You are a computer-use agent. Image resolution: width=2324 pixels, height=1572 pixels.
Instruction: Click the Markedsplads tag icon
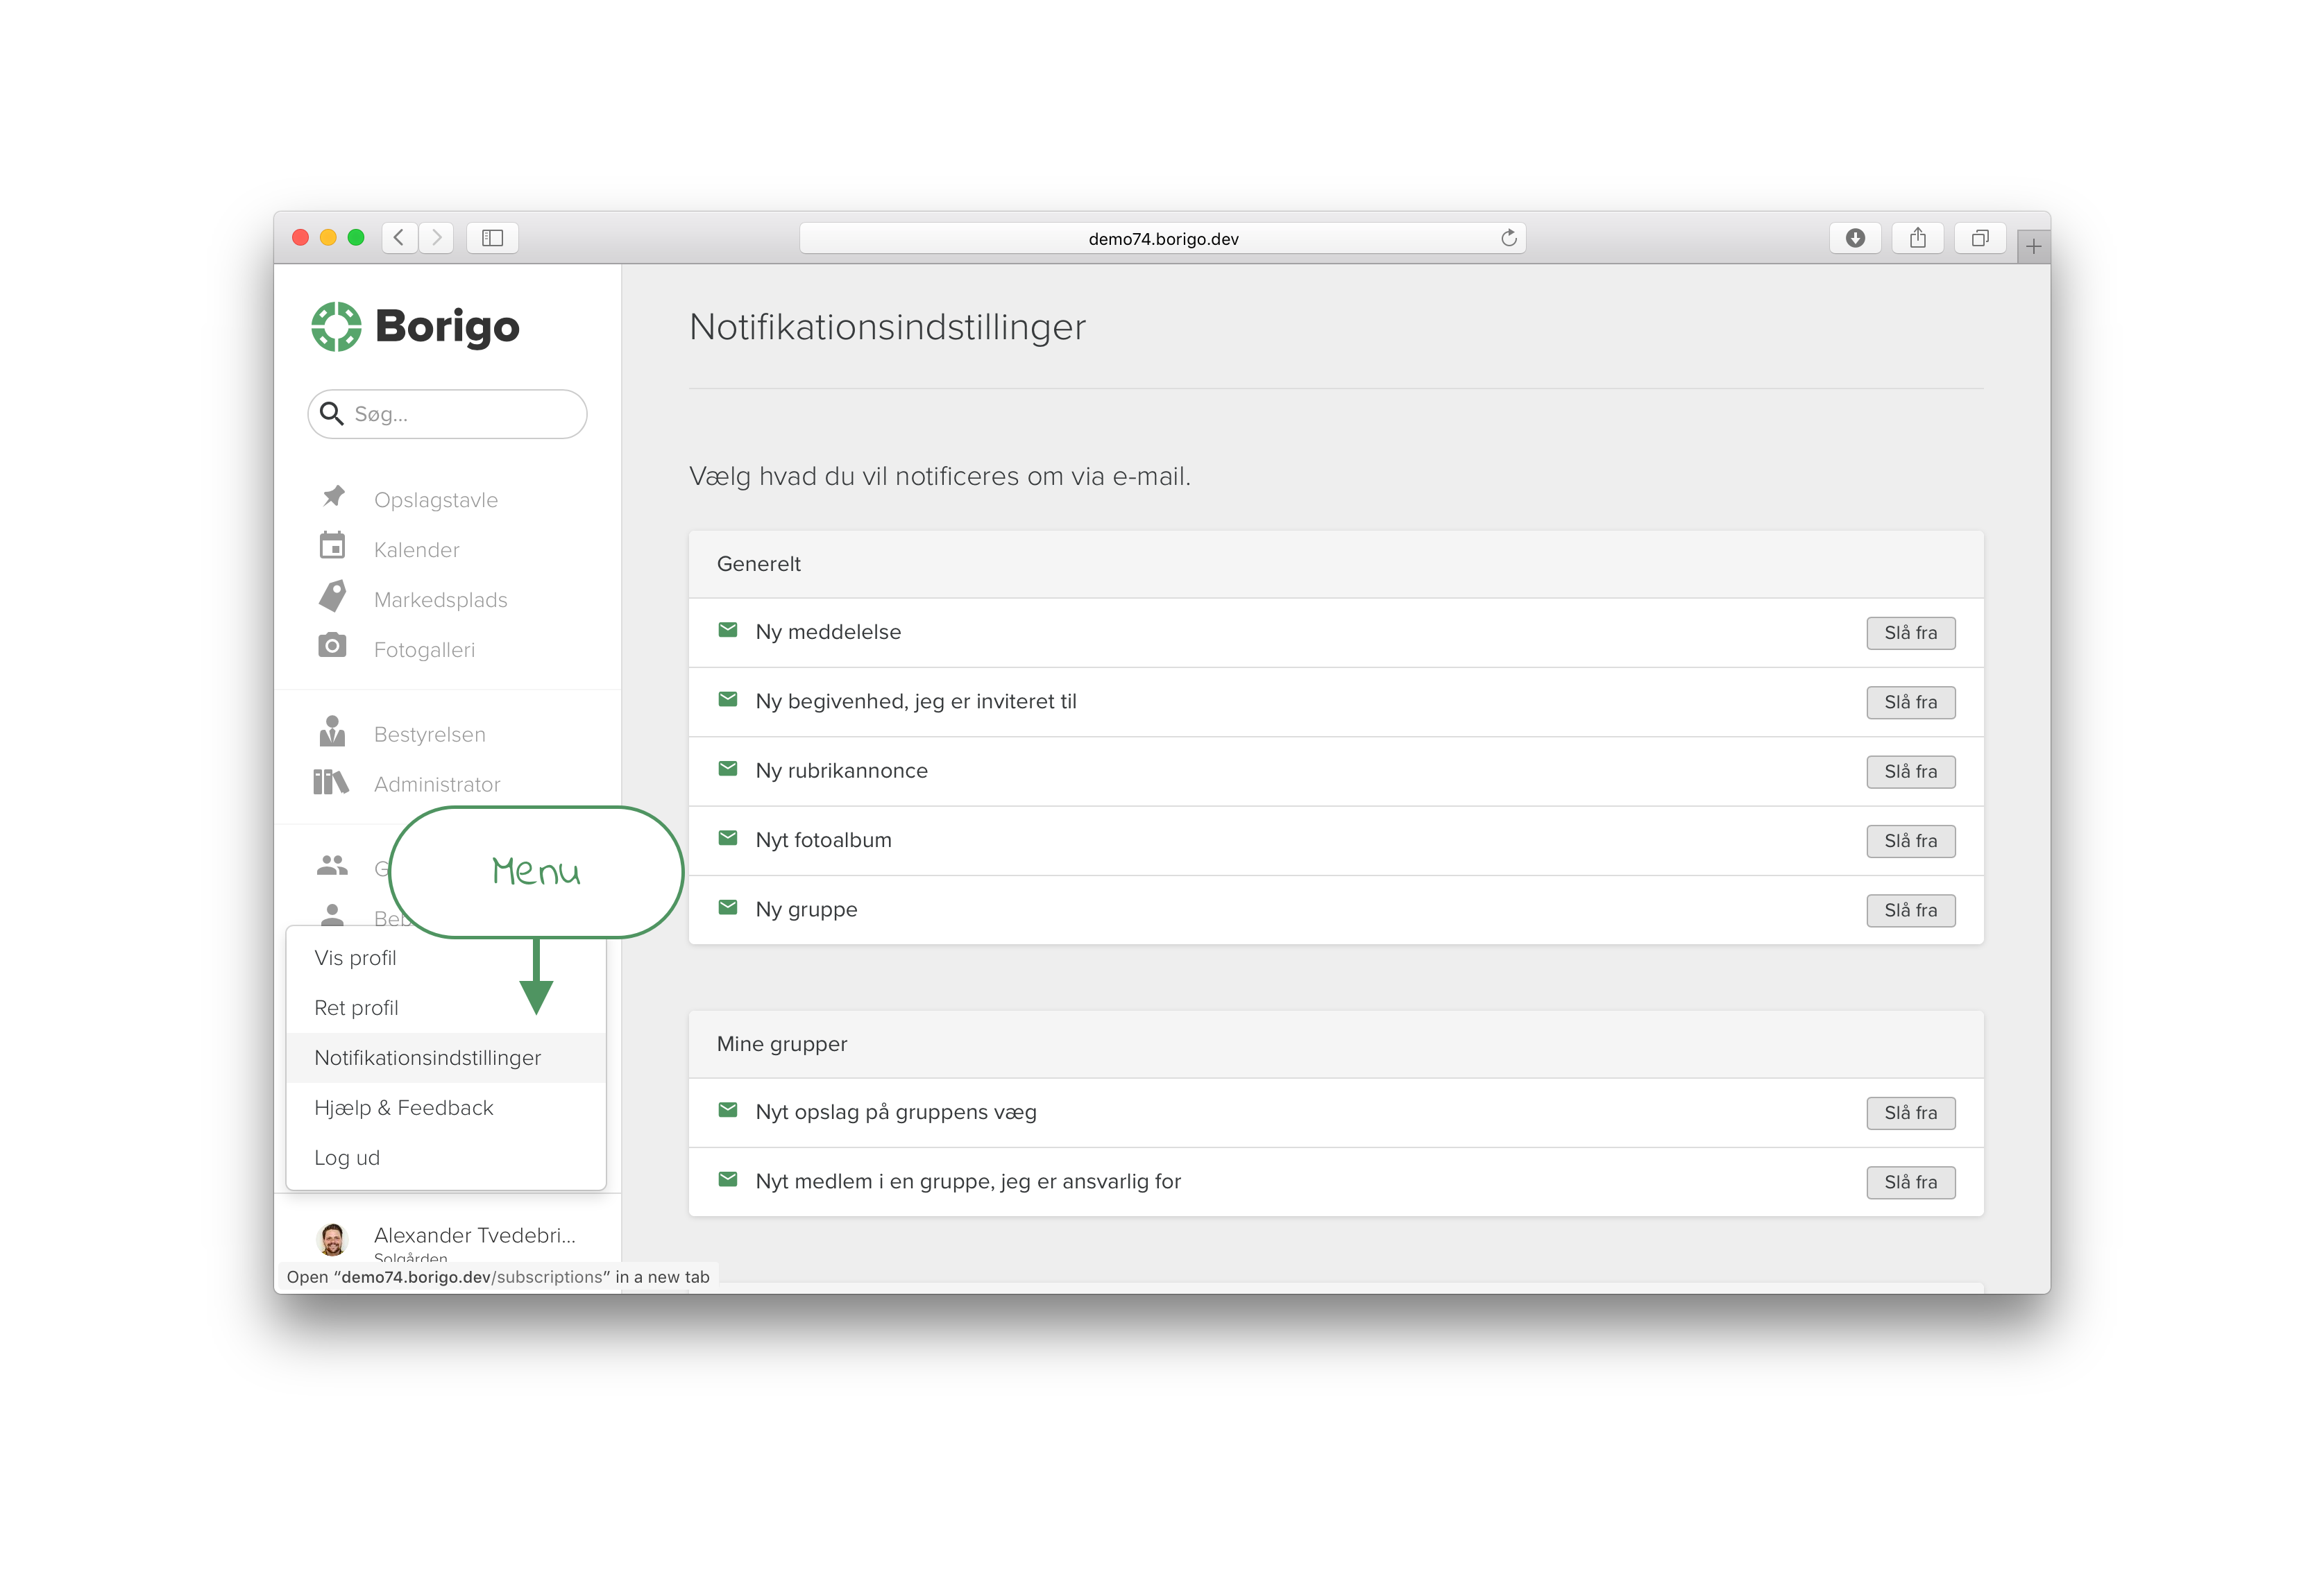[333, 596]
